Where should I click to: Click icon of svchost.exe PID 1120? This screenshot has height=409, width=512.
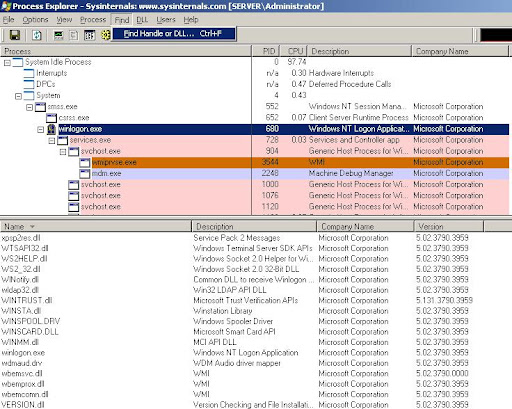[73, 207]
